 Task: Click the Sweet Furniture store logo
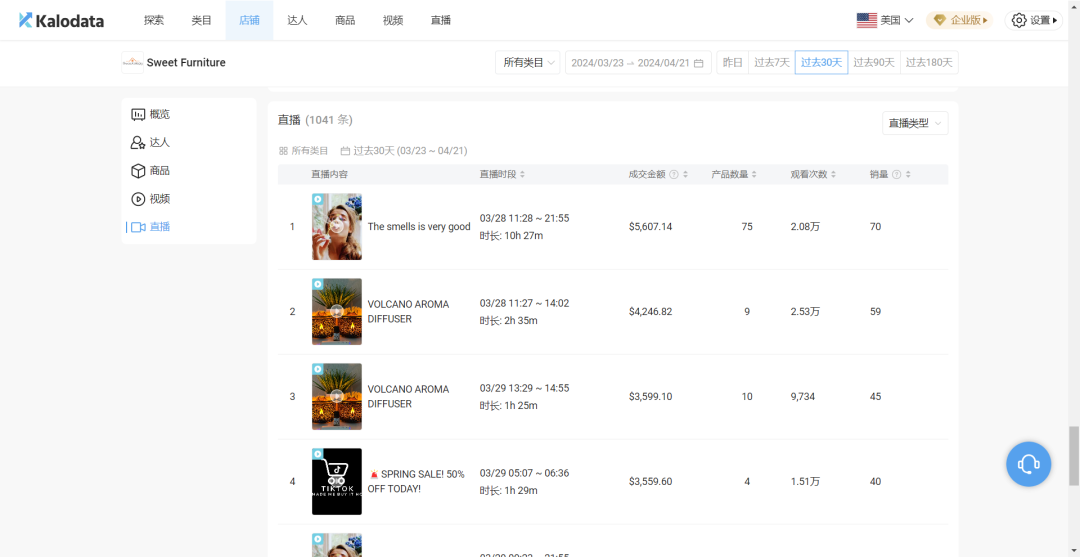coord(132,63)
